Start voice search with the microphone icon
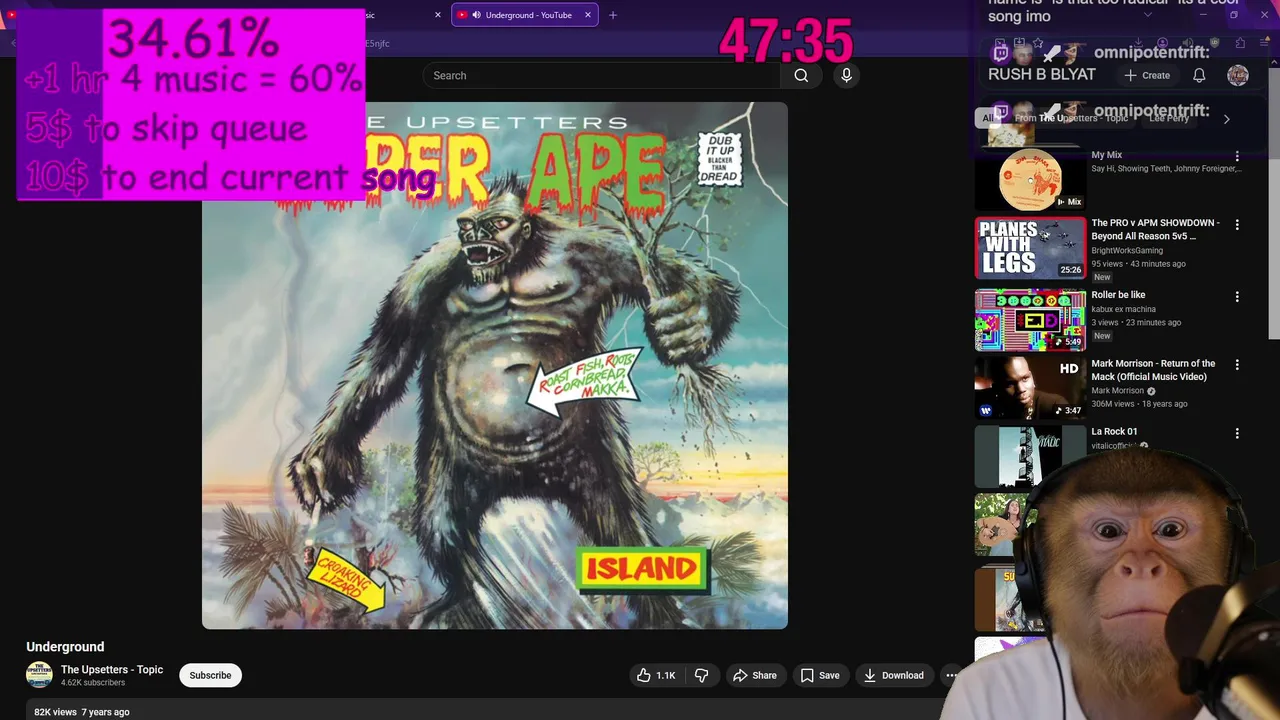The width and height of the screenshot is (1280, 720). pyautogui.click(x=846, y=75)
